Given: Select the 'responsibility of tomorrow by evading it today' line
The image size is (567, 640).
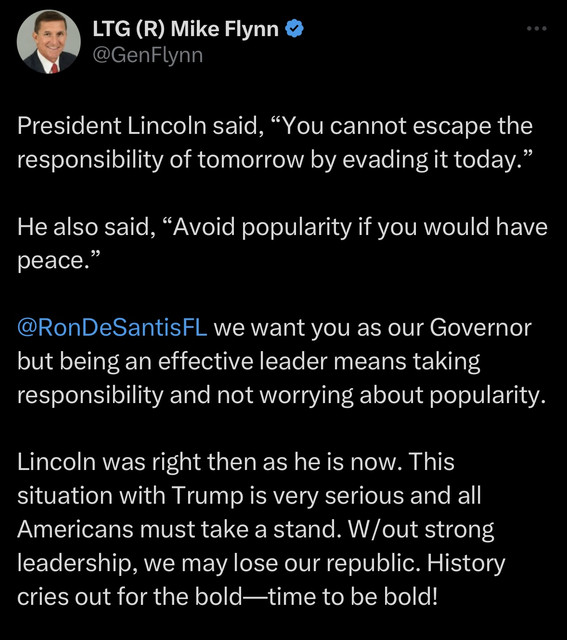Looking at the screenshot, I should tap(275, 160).
